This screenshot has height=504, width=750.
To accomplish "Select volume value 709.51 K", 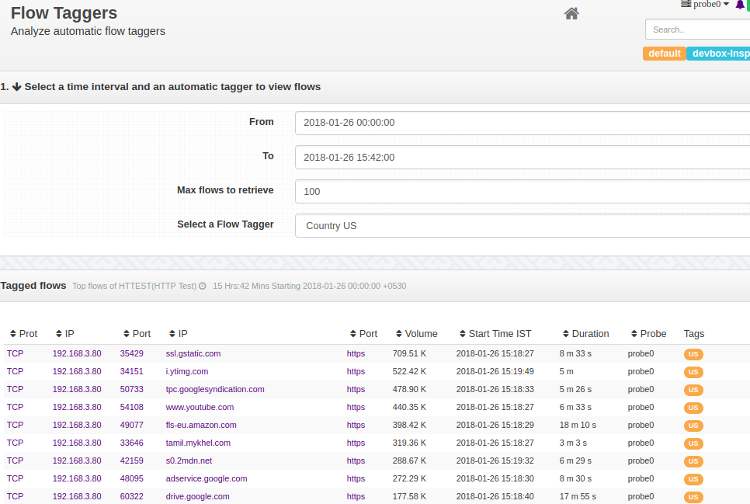I will click(x=409, y=354).
